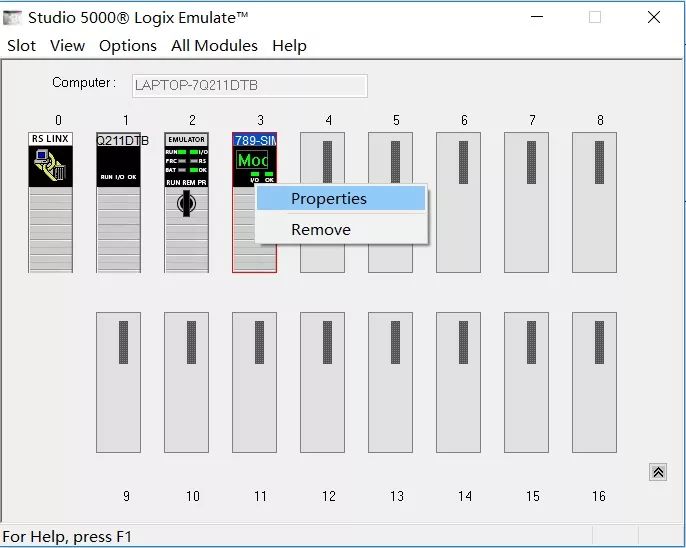Select the EMULATOR controller module in slot 2
The width and height of the screenshot is (686, 548).
tap(186, 202)
